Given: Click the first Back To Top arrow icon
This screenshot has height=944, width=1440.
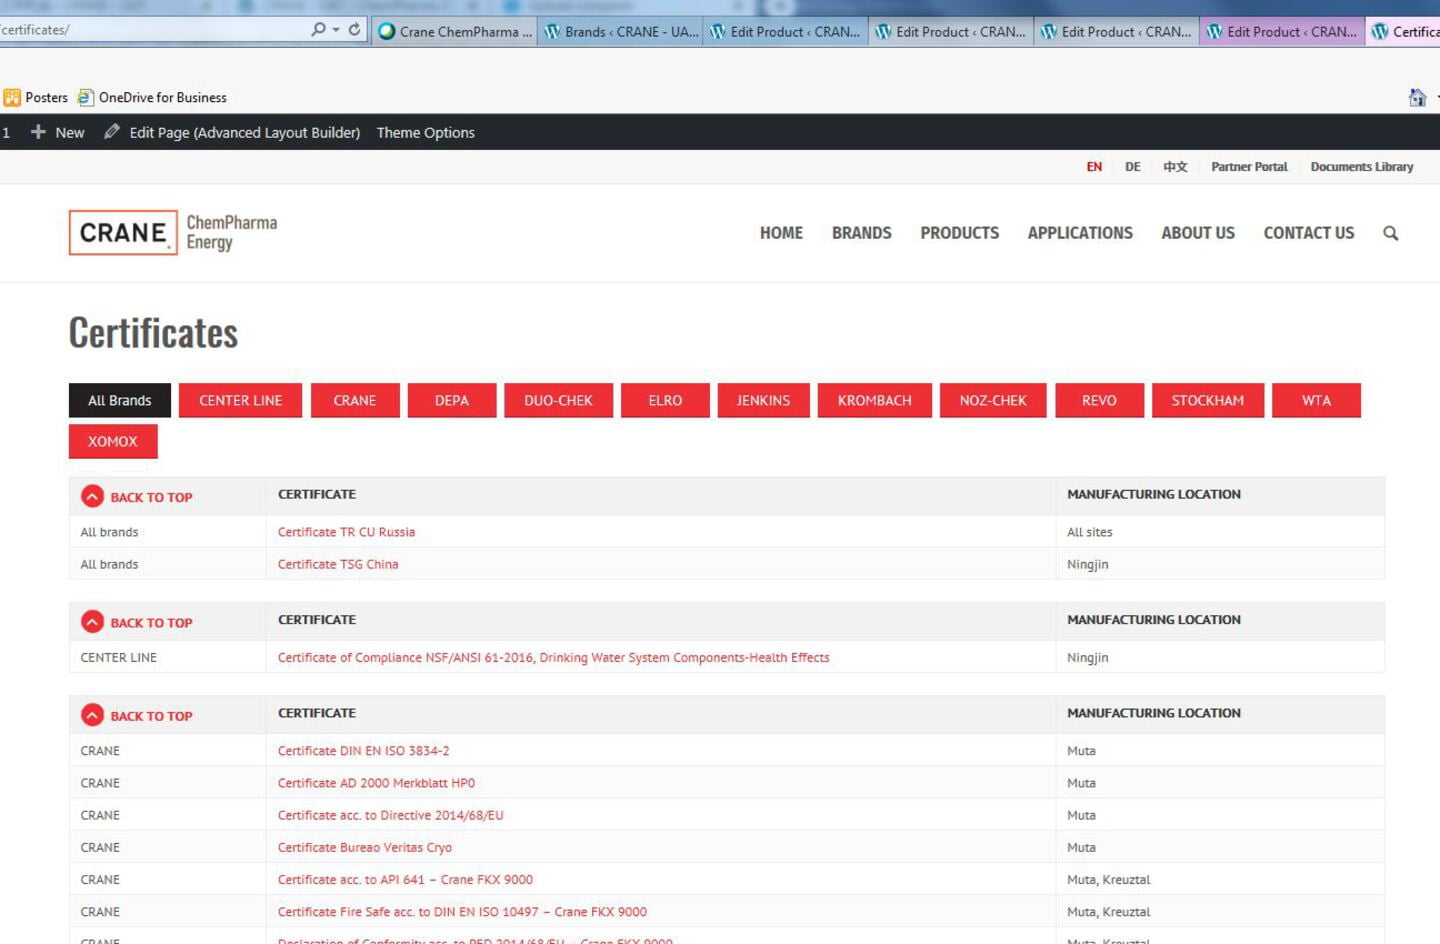Looking at the screenshot, I should [x=92, y=496].
